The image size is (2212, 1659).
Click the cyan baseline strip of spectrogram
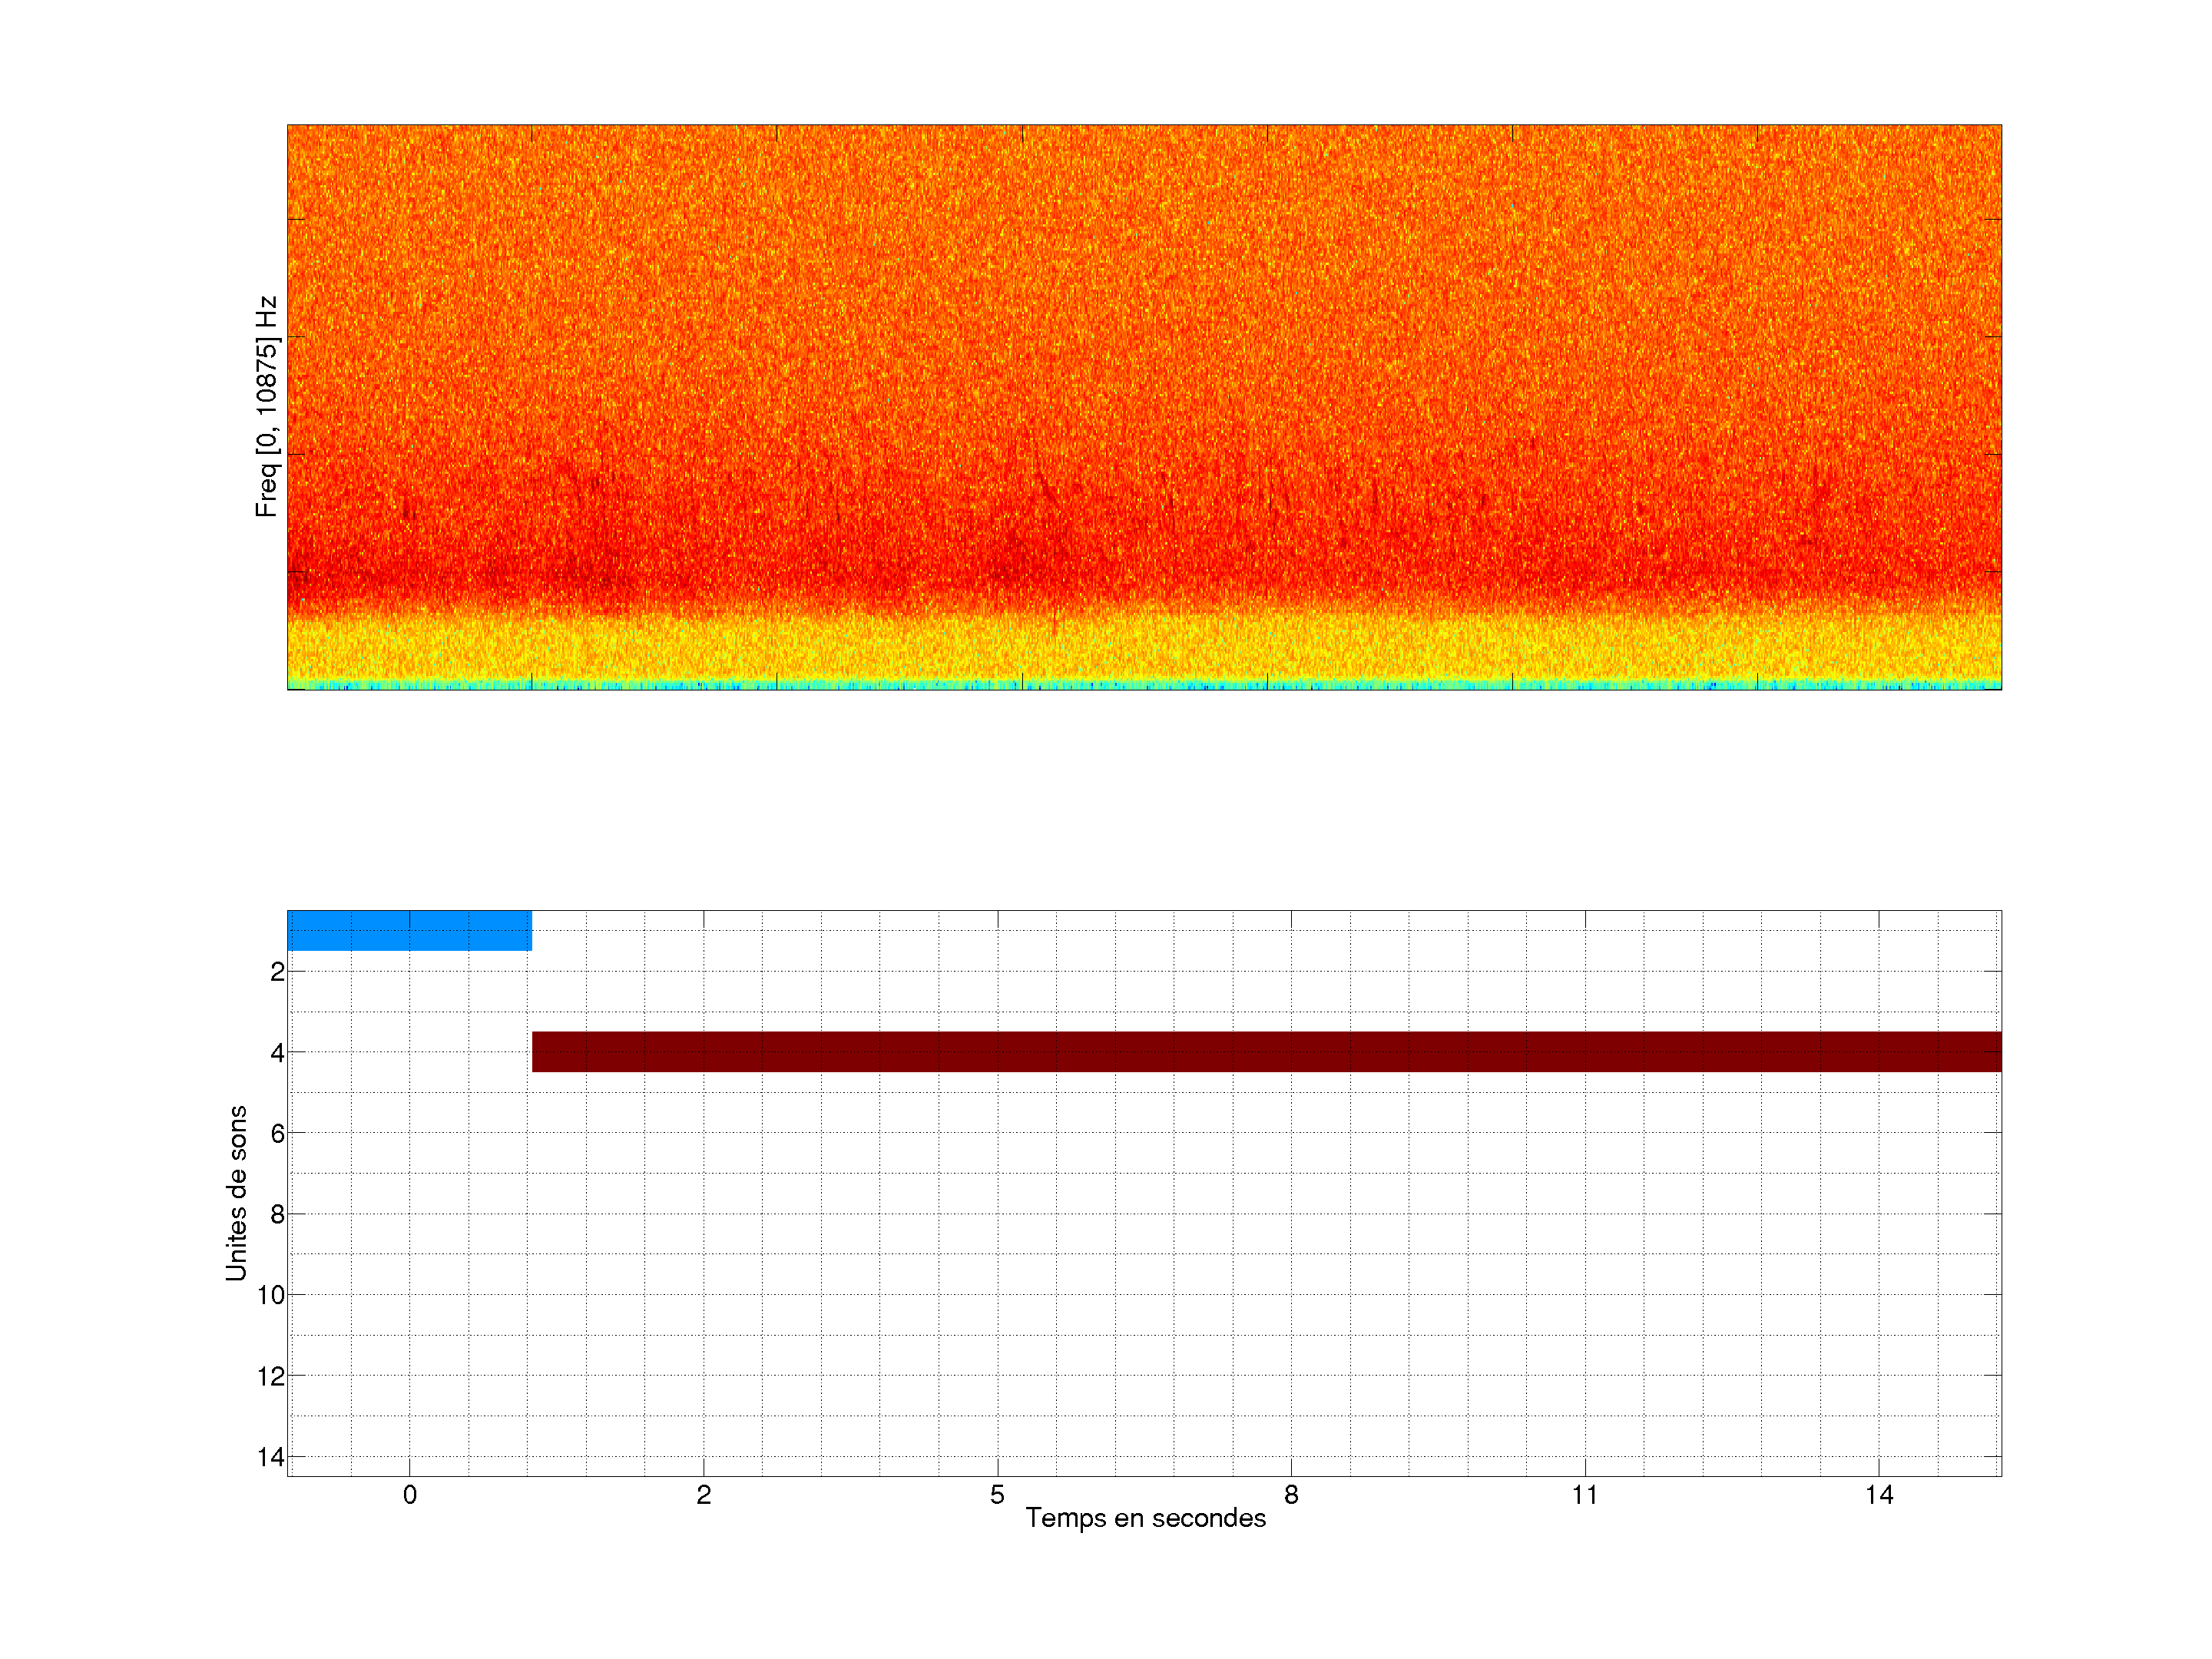[x=1144, y=685]
